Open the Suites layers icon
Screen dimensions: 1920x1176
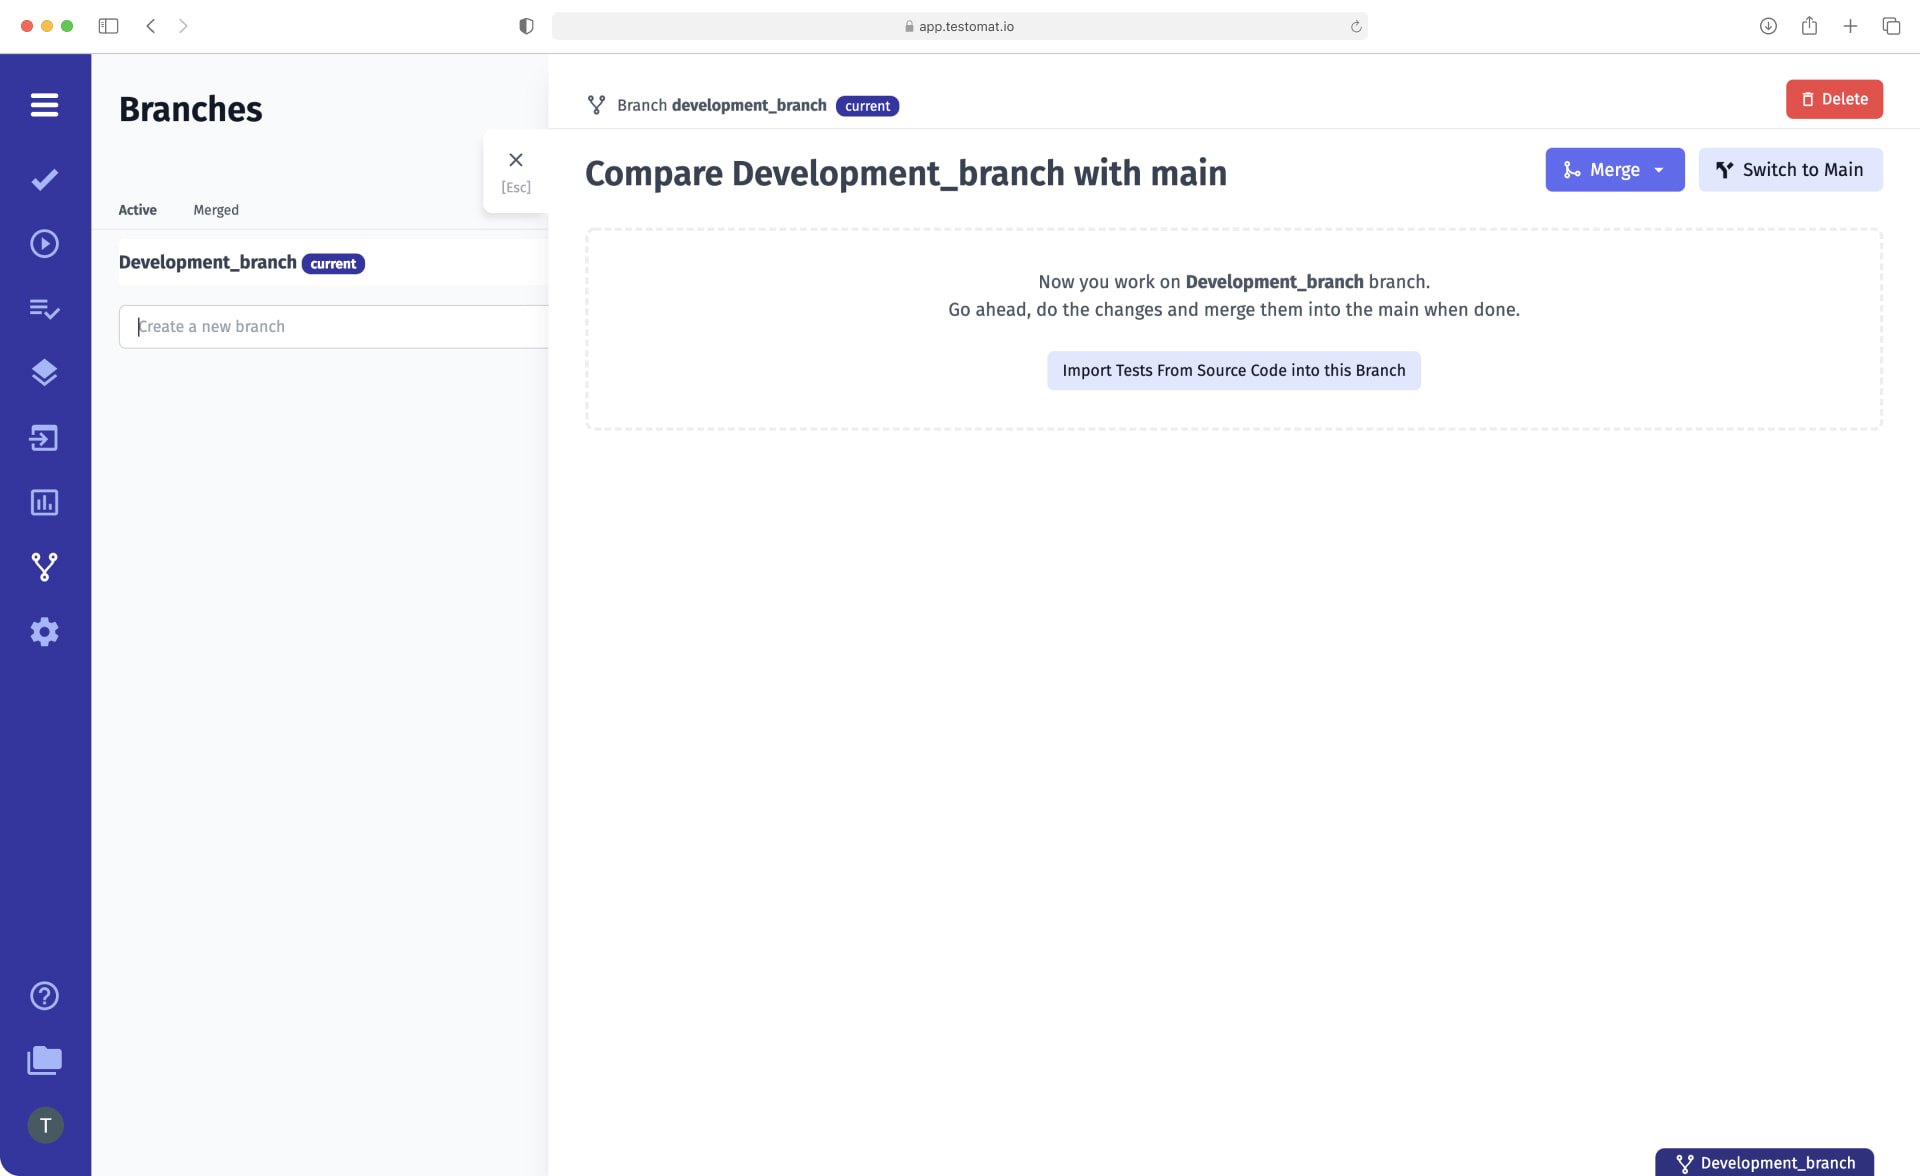pyautogui.click(x=45, y=372)
